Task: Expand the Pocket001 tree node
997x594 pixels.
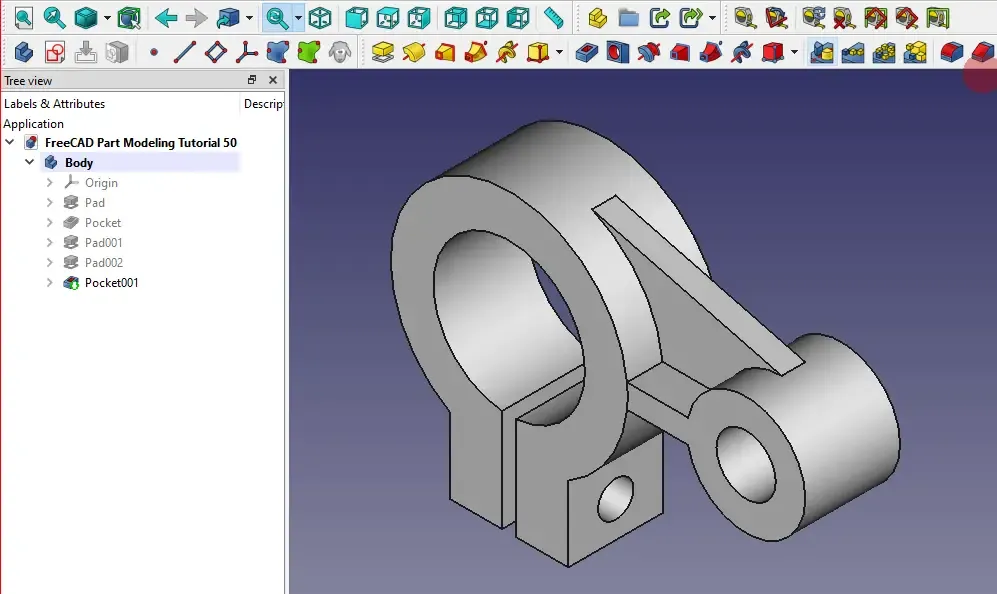Action: pos(50,283)
